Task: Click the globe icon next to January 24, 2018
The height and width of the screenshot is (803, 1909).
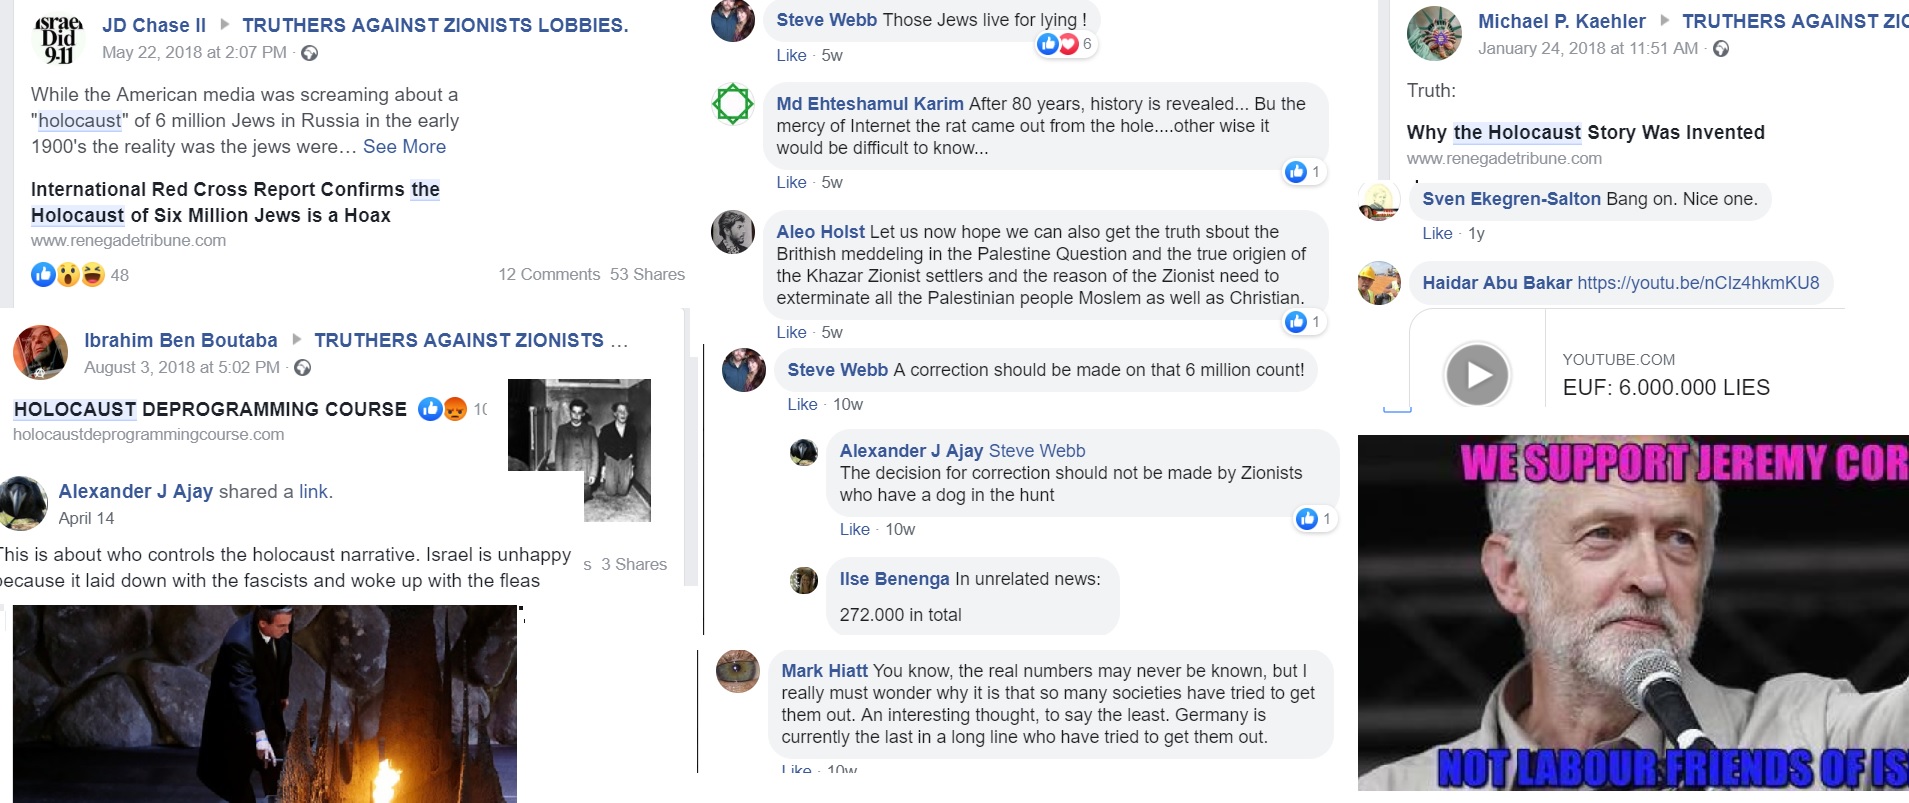Action: [x=1721, y=49]
